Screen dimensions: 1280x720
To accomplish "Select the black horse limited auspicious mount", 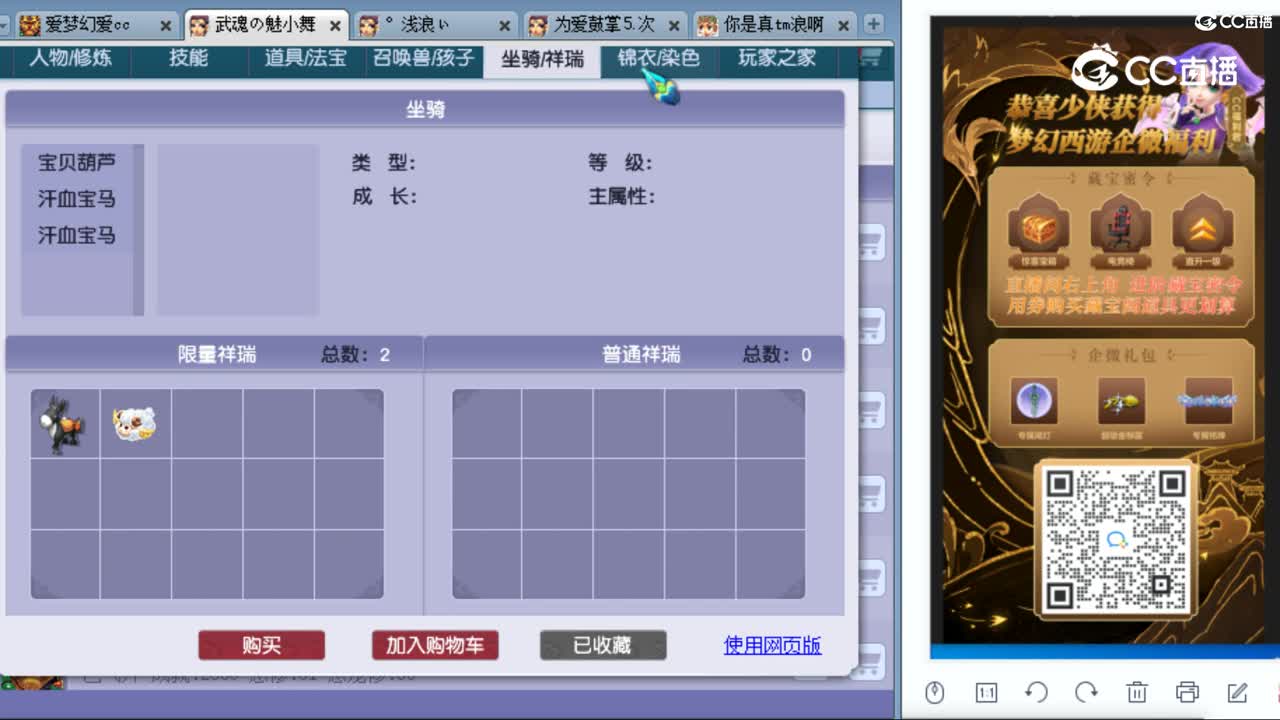I will click(x=64, y=424).
